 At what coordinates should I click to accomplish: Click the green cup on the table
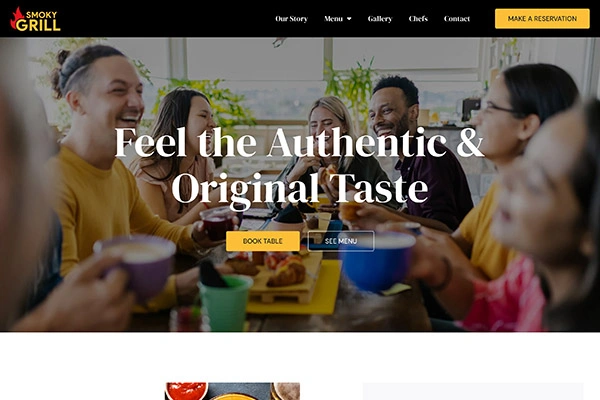pos(225,302)
